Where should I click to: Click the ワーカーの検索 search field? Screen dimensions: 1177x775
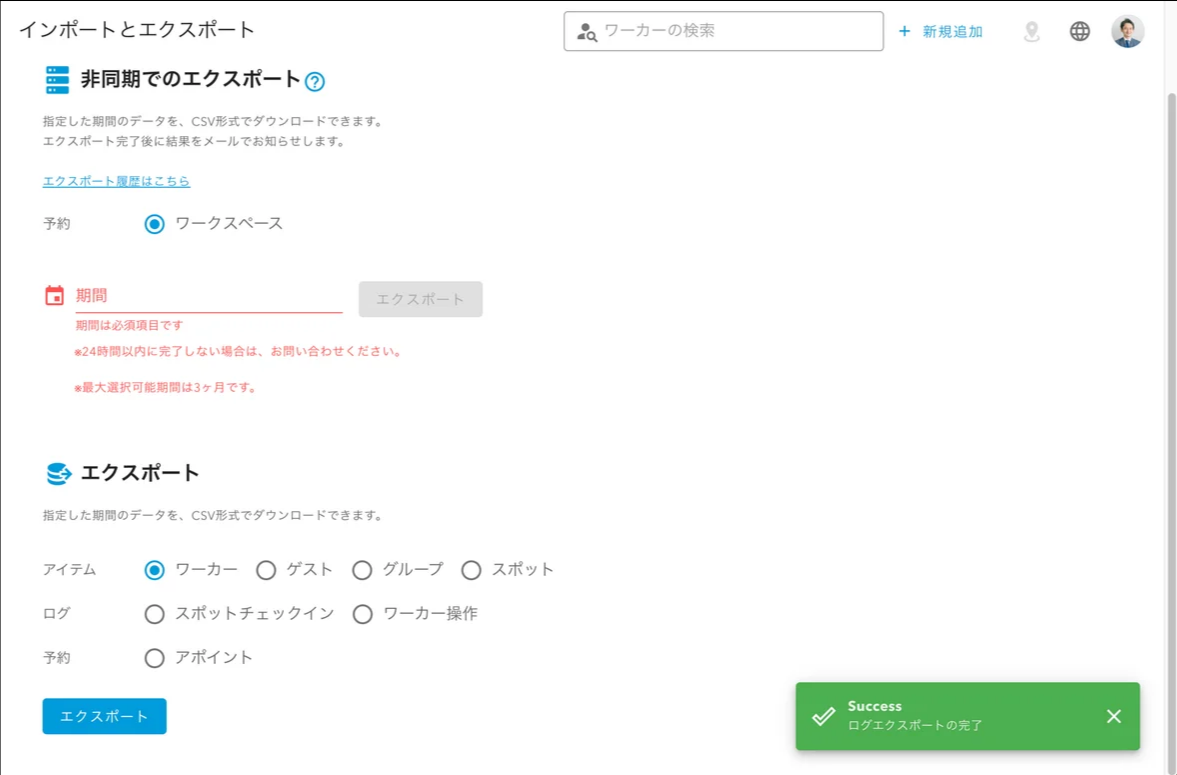[724, 31]
